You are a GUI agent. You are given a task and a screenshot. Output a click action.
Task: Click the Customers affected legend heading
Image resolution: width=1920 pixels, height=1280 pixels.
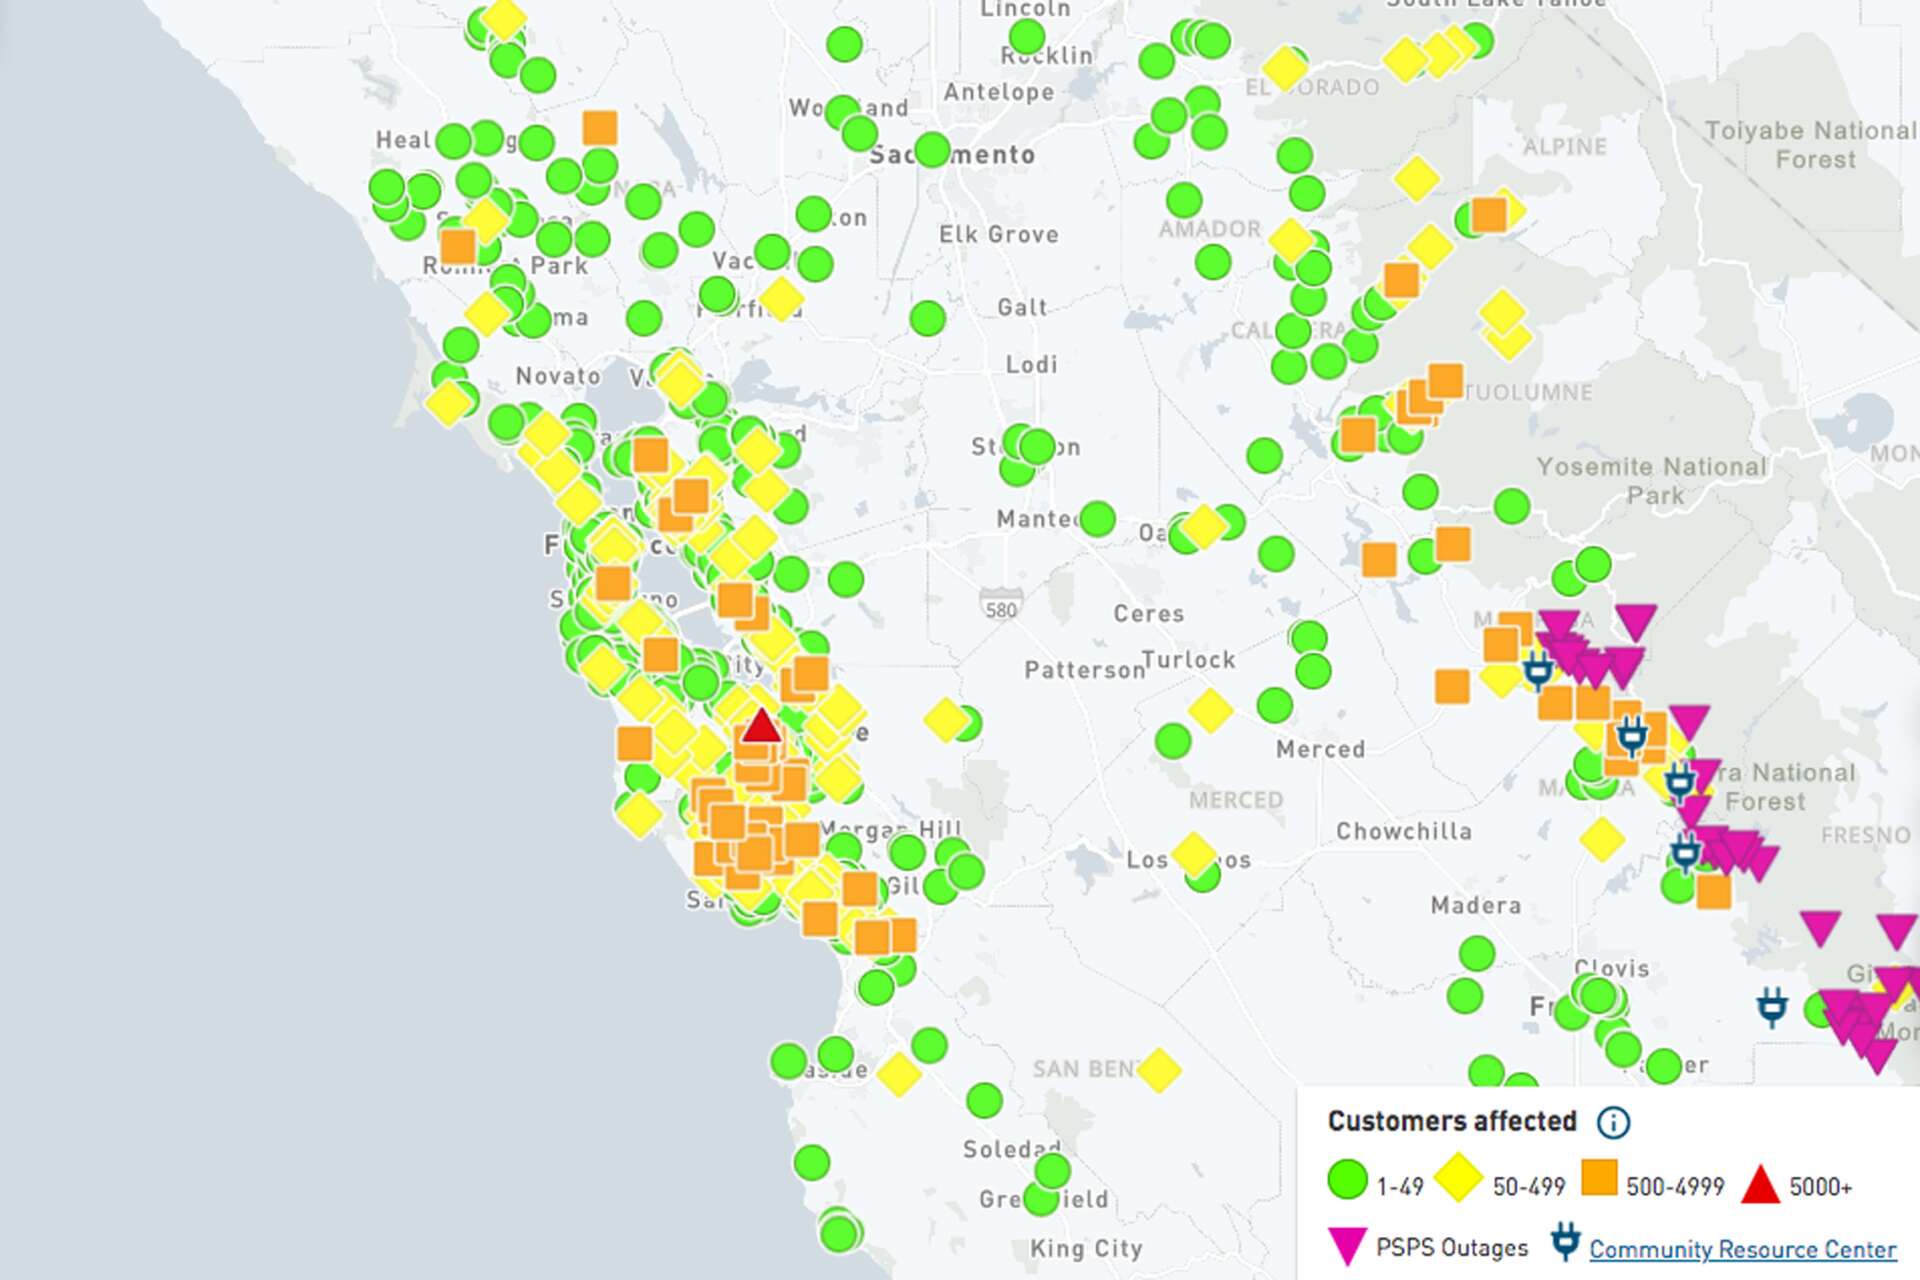[1452, 1121]
